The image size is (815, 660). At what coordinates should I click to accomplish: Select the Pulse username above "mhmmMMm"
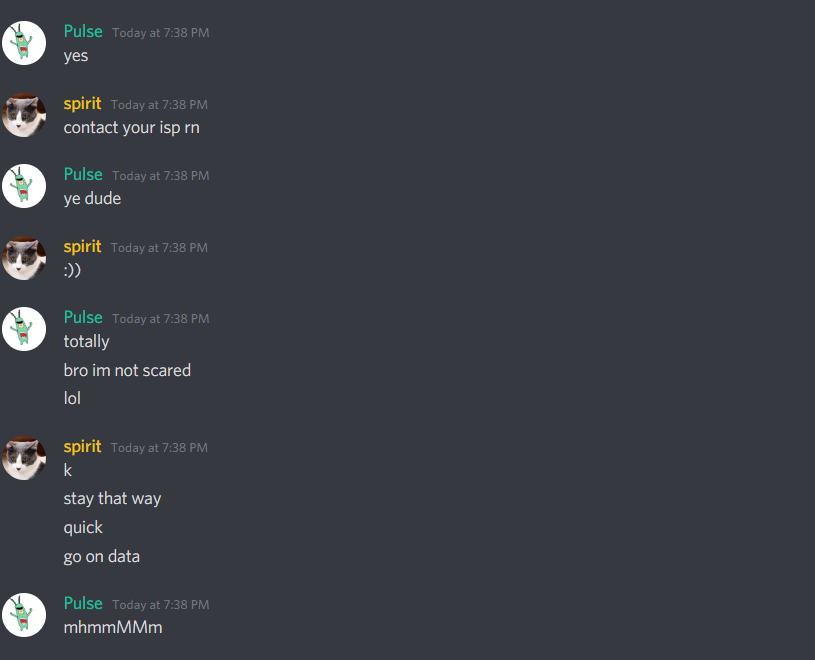click(83, 604)
